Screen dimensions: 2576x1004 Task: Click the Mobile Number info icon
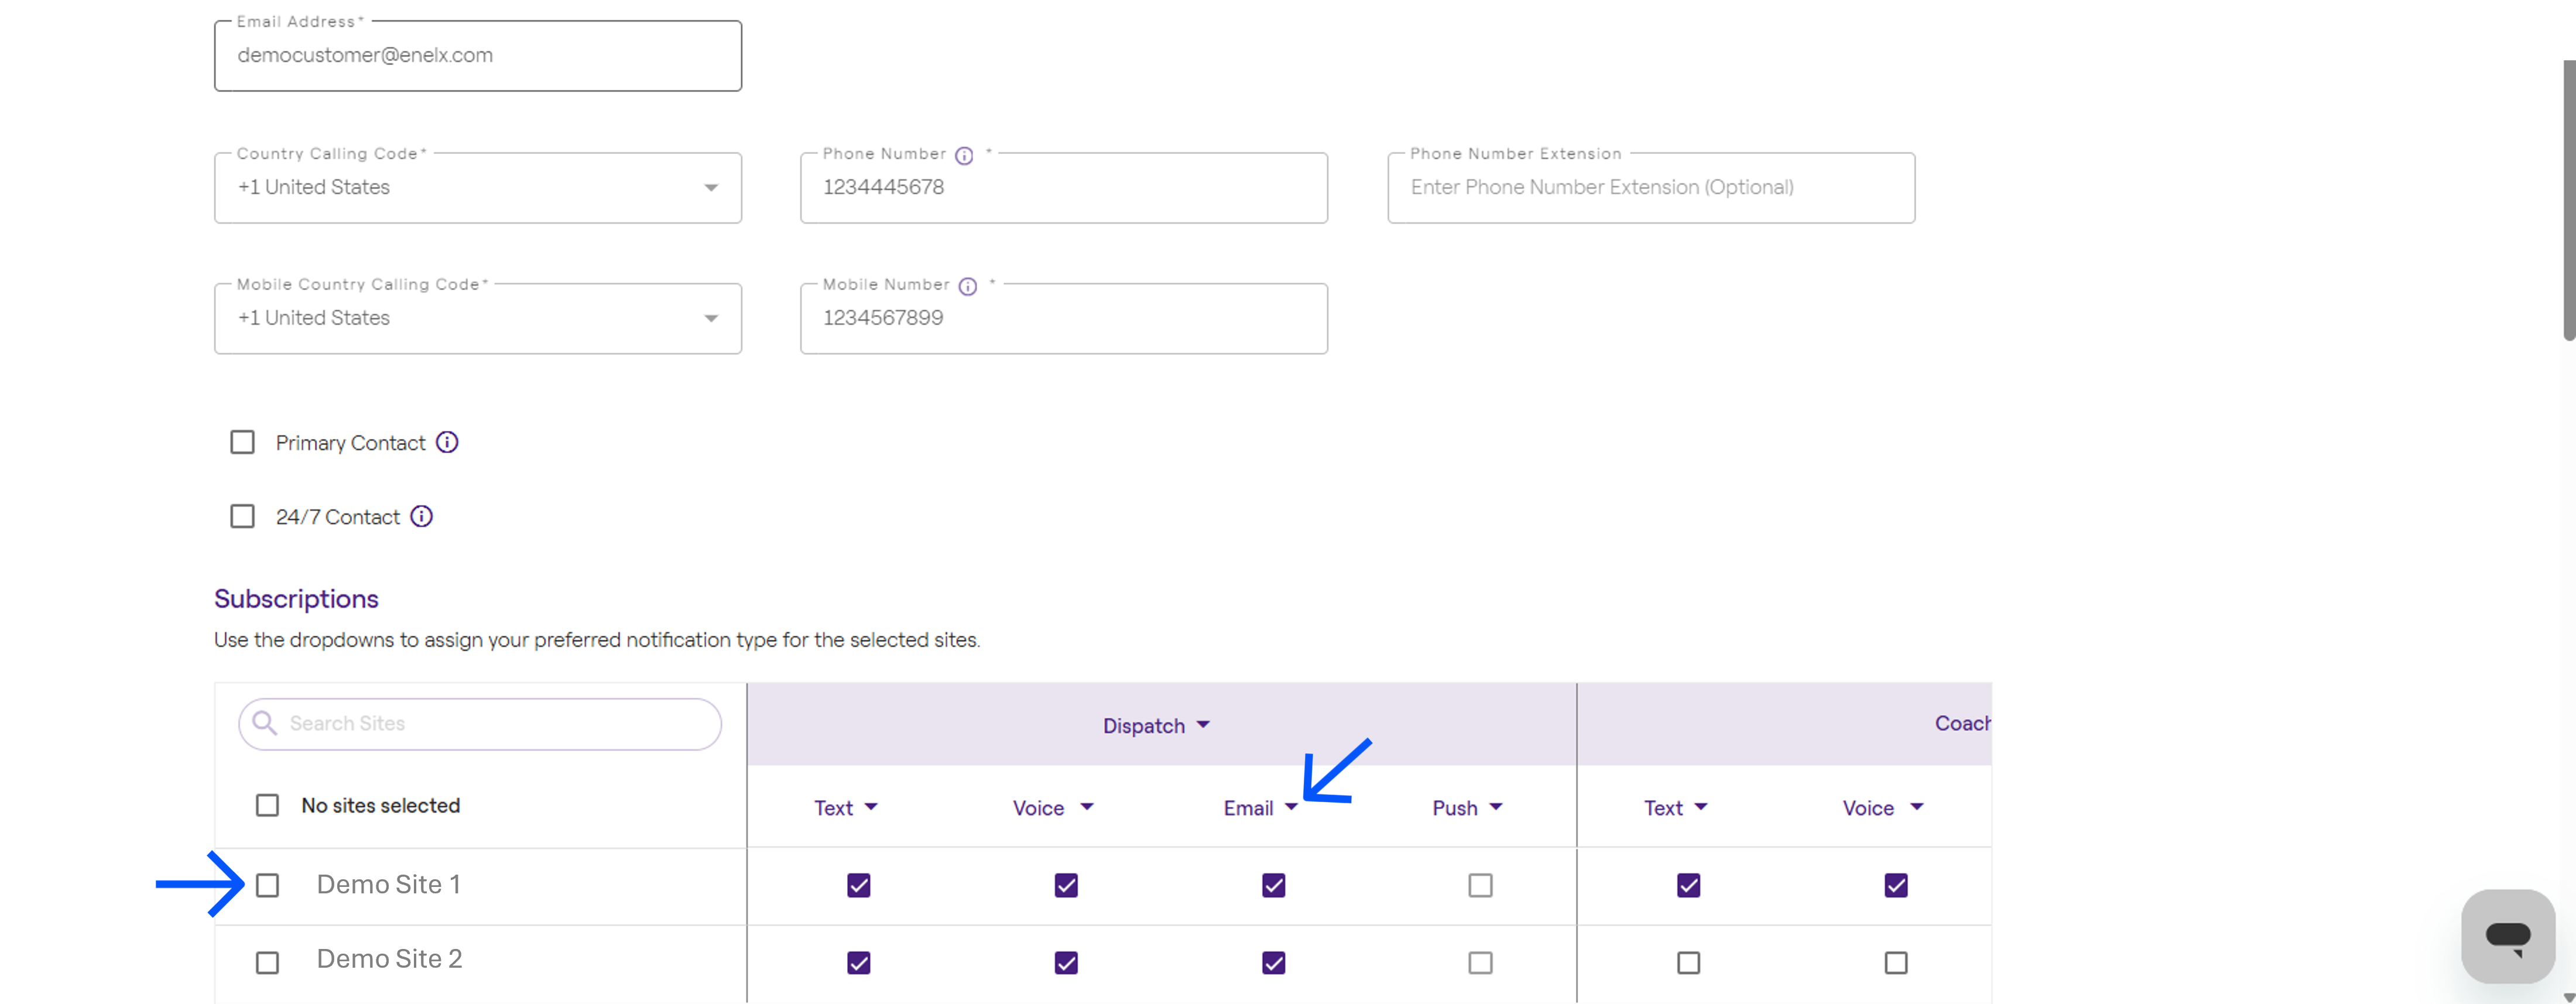[968, 286]
